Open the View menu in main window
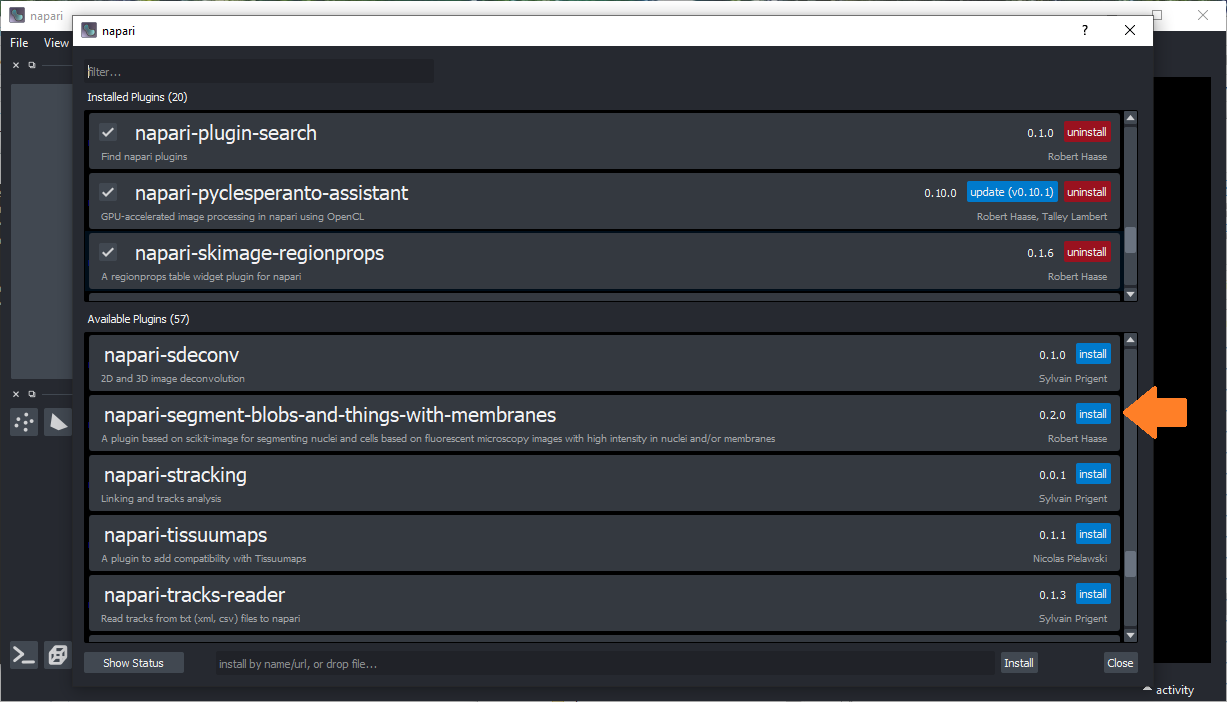The height and width of the screenshot is (702, 1227). (x=56, y=43)
